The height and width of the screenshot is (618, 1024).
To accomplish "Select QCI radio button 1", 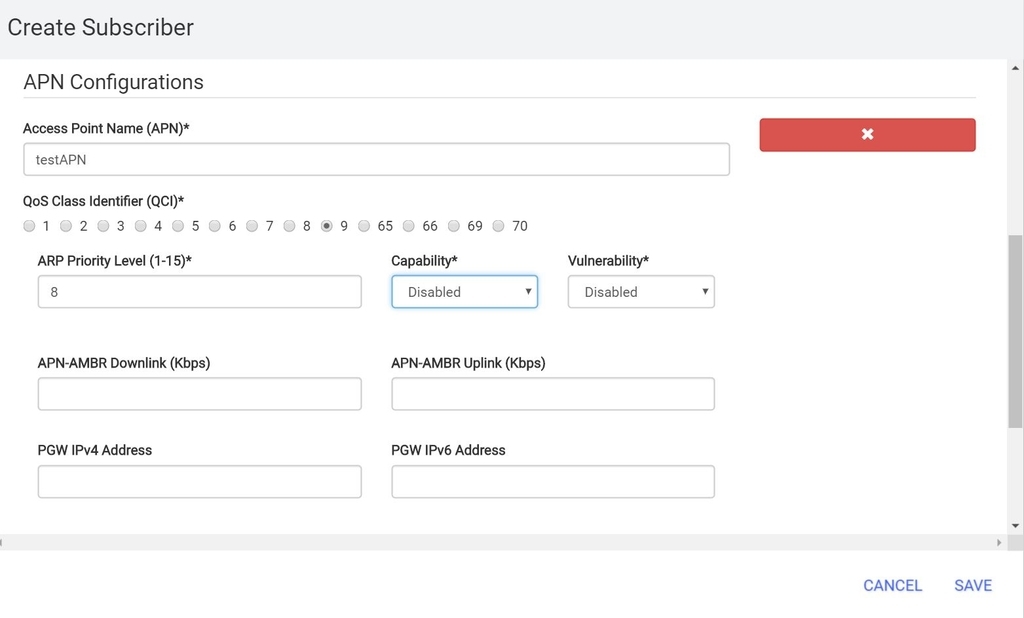I will (x=29, y=226).
